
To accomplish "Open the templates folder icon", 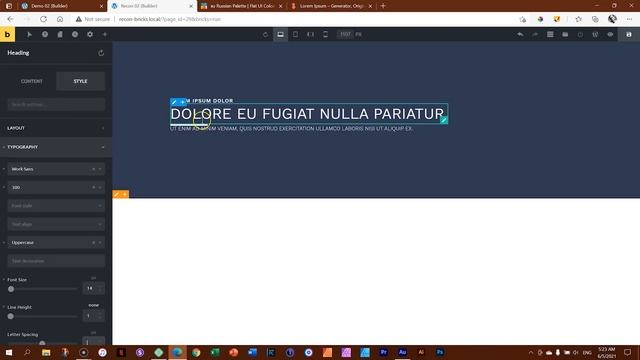I will pos(565,35).
